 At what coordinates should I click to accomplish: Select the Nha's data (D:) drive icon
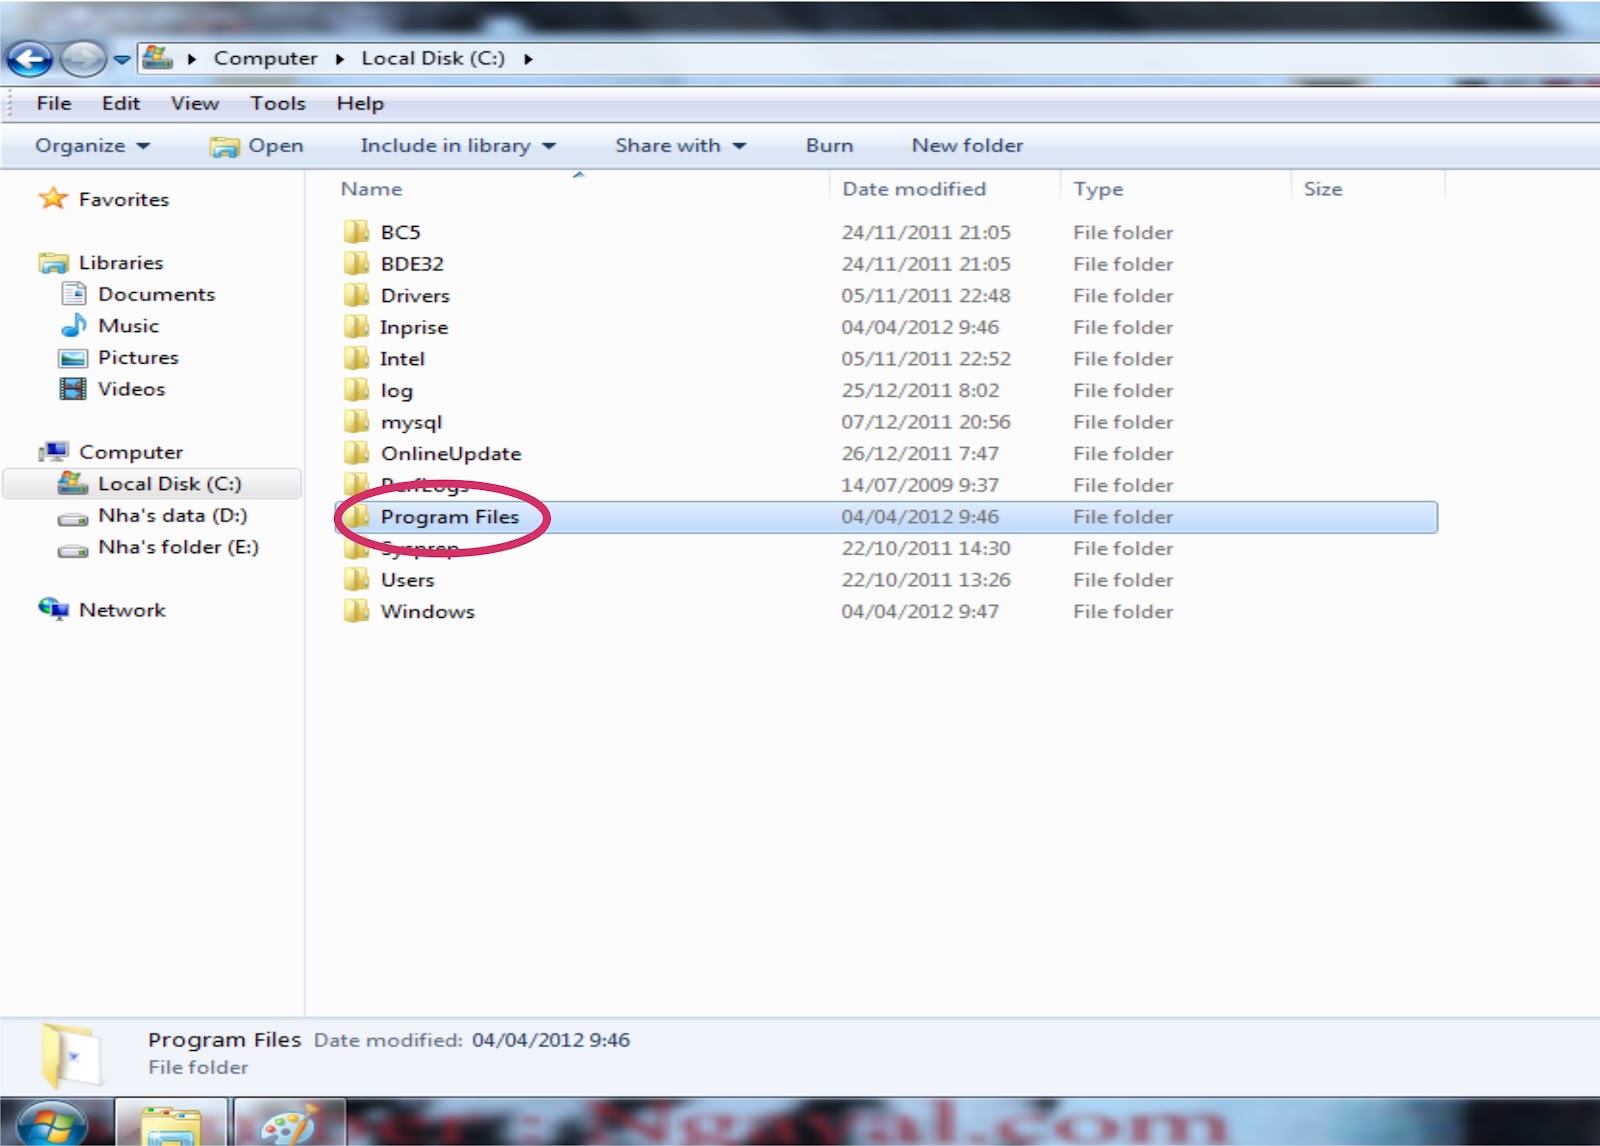72,518
